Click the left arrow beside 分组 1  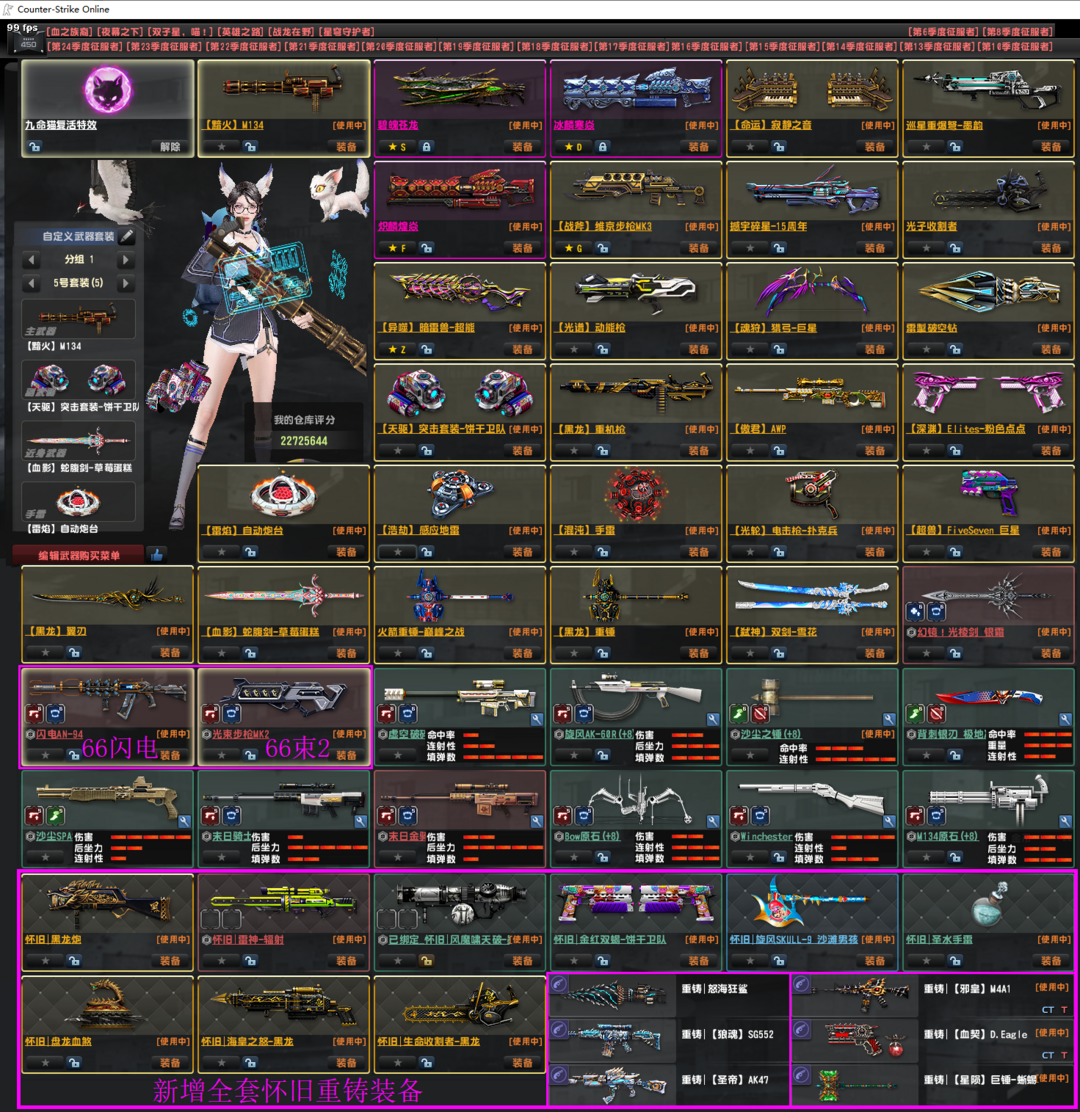click(x=31, y=260)
